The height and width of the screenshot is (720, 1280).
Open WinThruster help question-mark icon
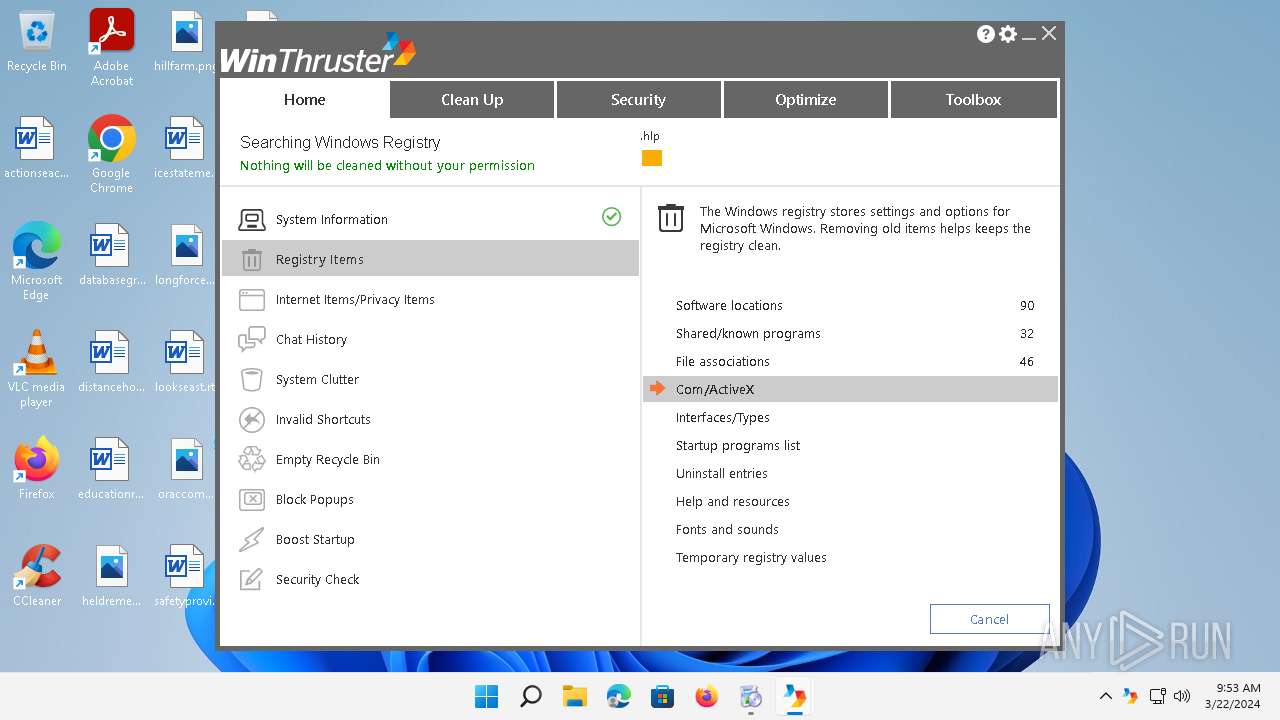click(986, 34)
